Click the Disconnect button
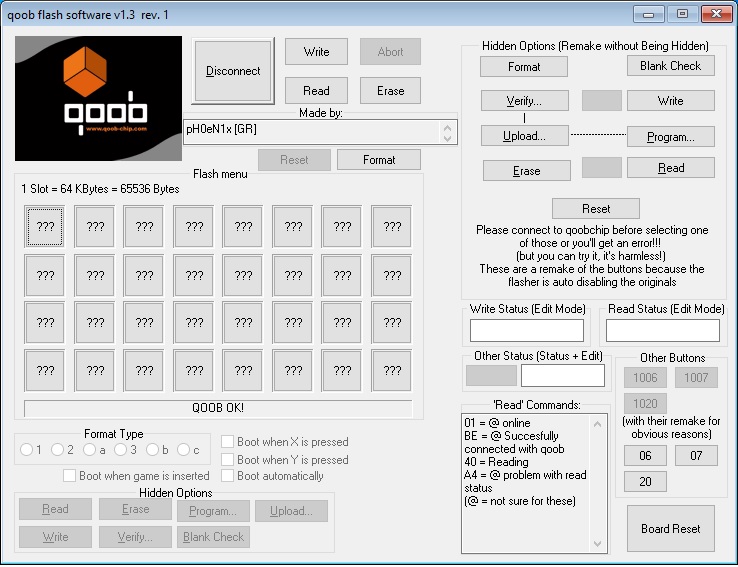Viewport: 738px width, 567px height. pyautogui.click(x=233, y=71)
